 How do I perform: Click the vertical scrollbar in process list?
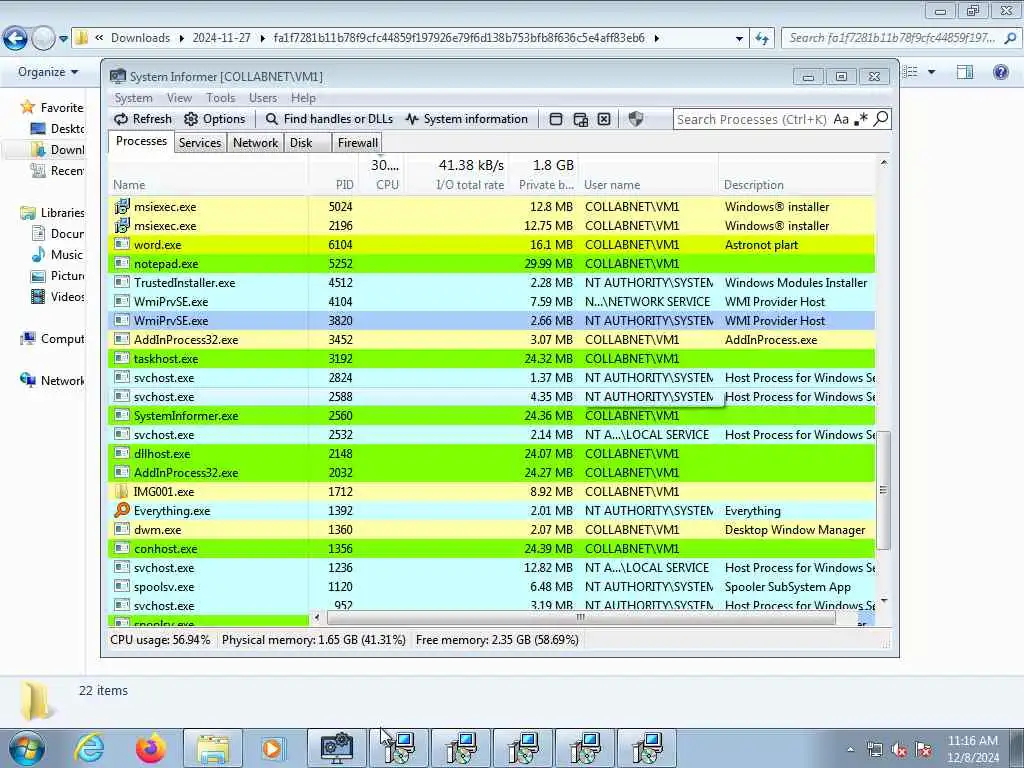click(x=884, y=490)
